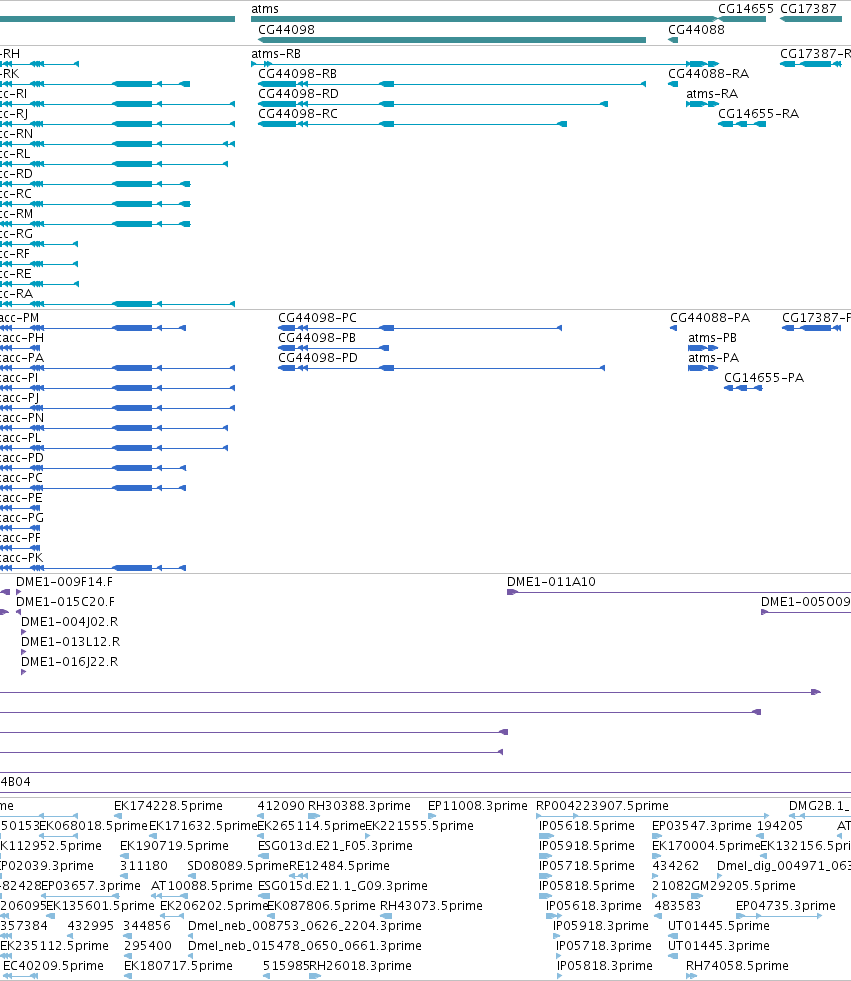Select the CG44098-PC protein label
The height and width of the screenshot is (981, 851).
pos(317,318)
